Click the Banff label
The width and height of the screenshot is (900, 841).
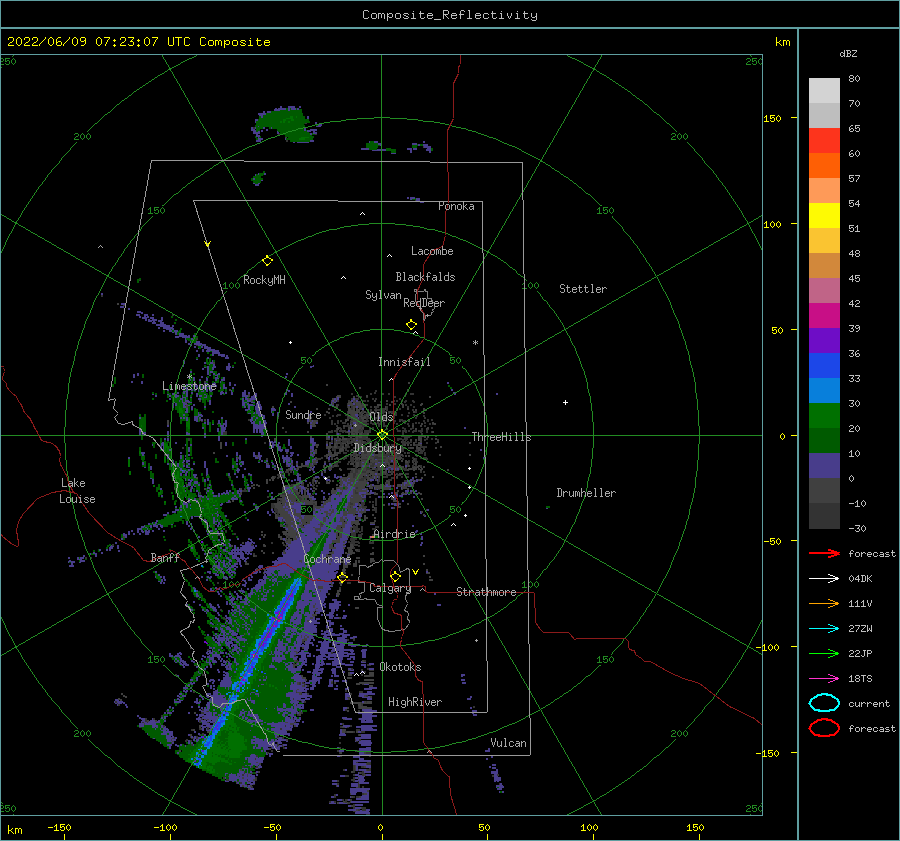[165, 557]
